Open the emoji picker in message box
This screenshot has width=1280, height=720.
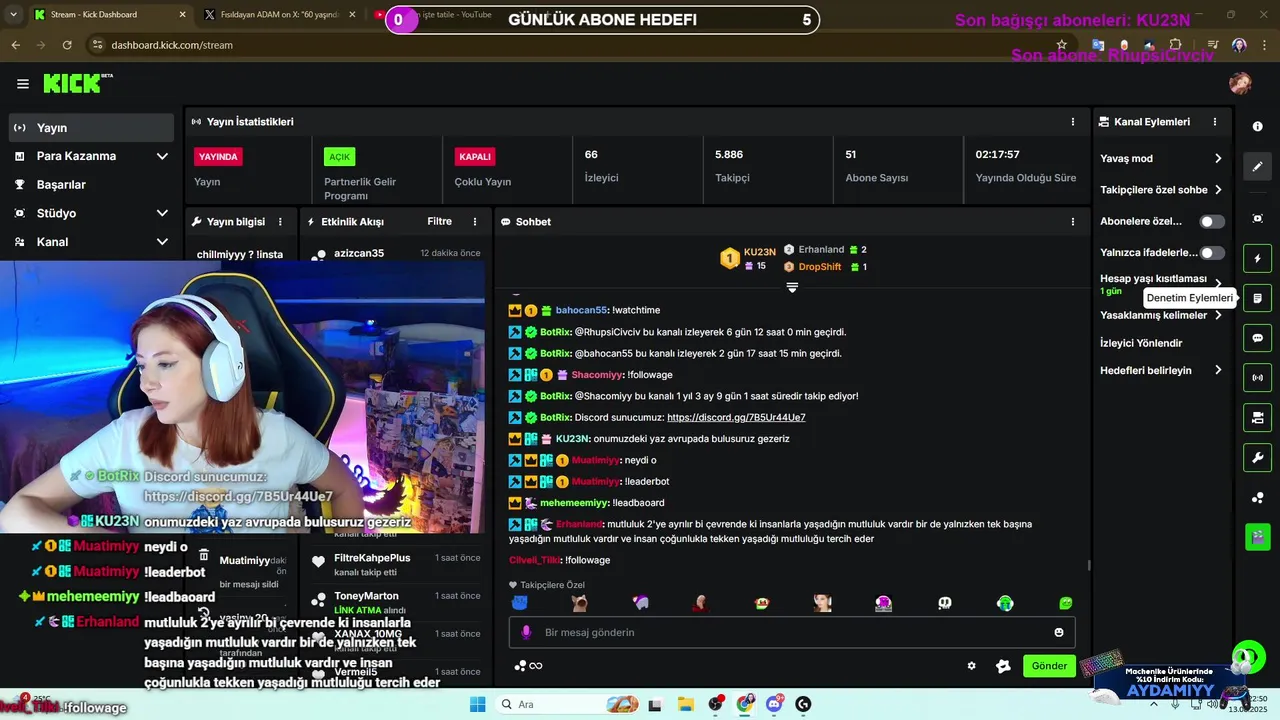click(1059, 632)
